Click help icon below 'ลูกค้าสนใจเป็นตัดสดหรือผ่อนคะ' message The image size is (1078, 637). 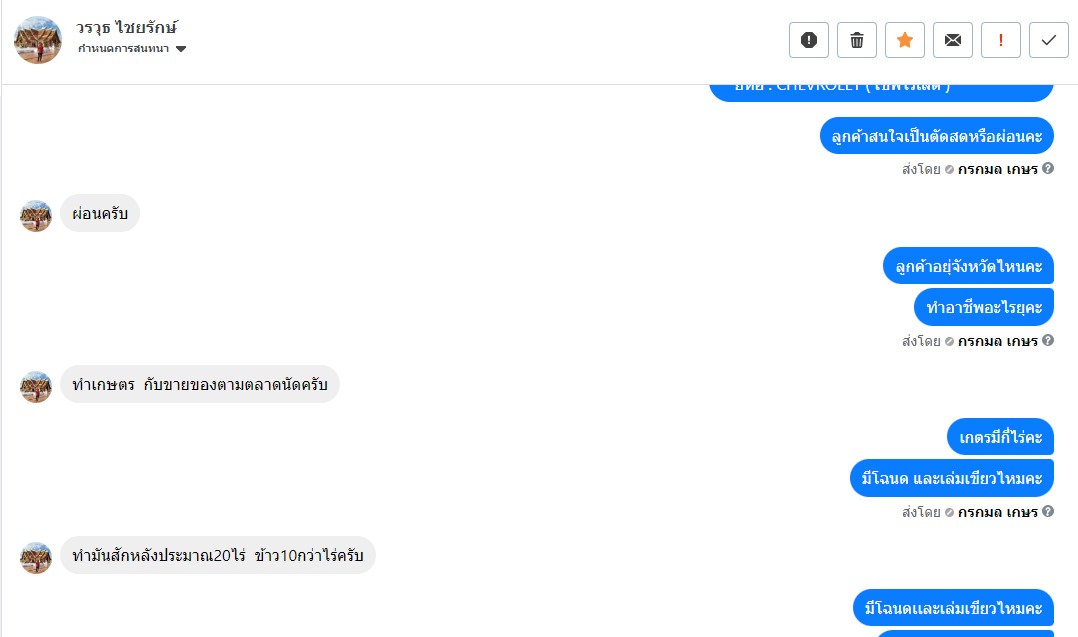(1048, 169)
